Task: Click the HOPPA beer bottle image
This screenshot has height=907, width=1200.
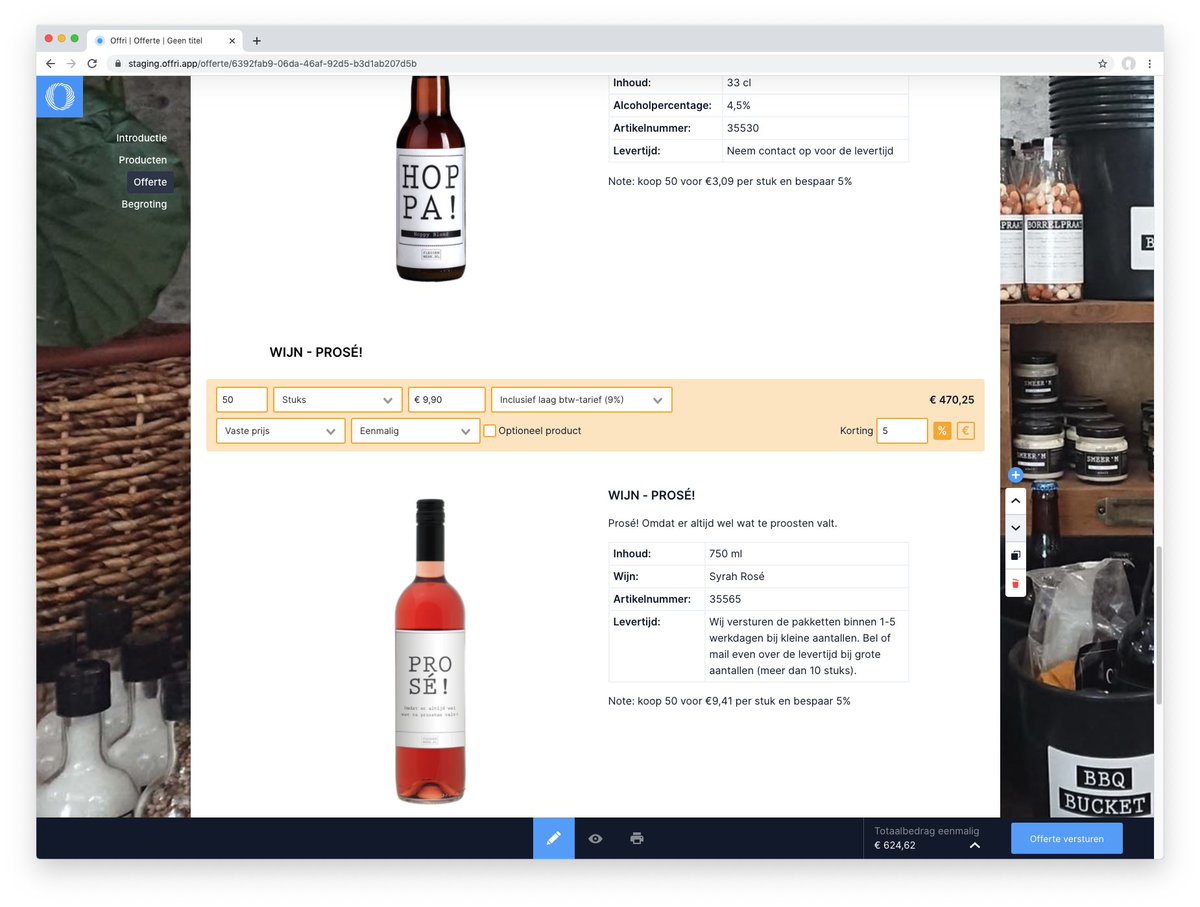Action: [x=431, y=179]
